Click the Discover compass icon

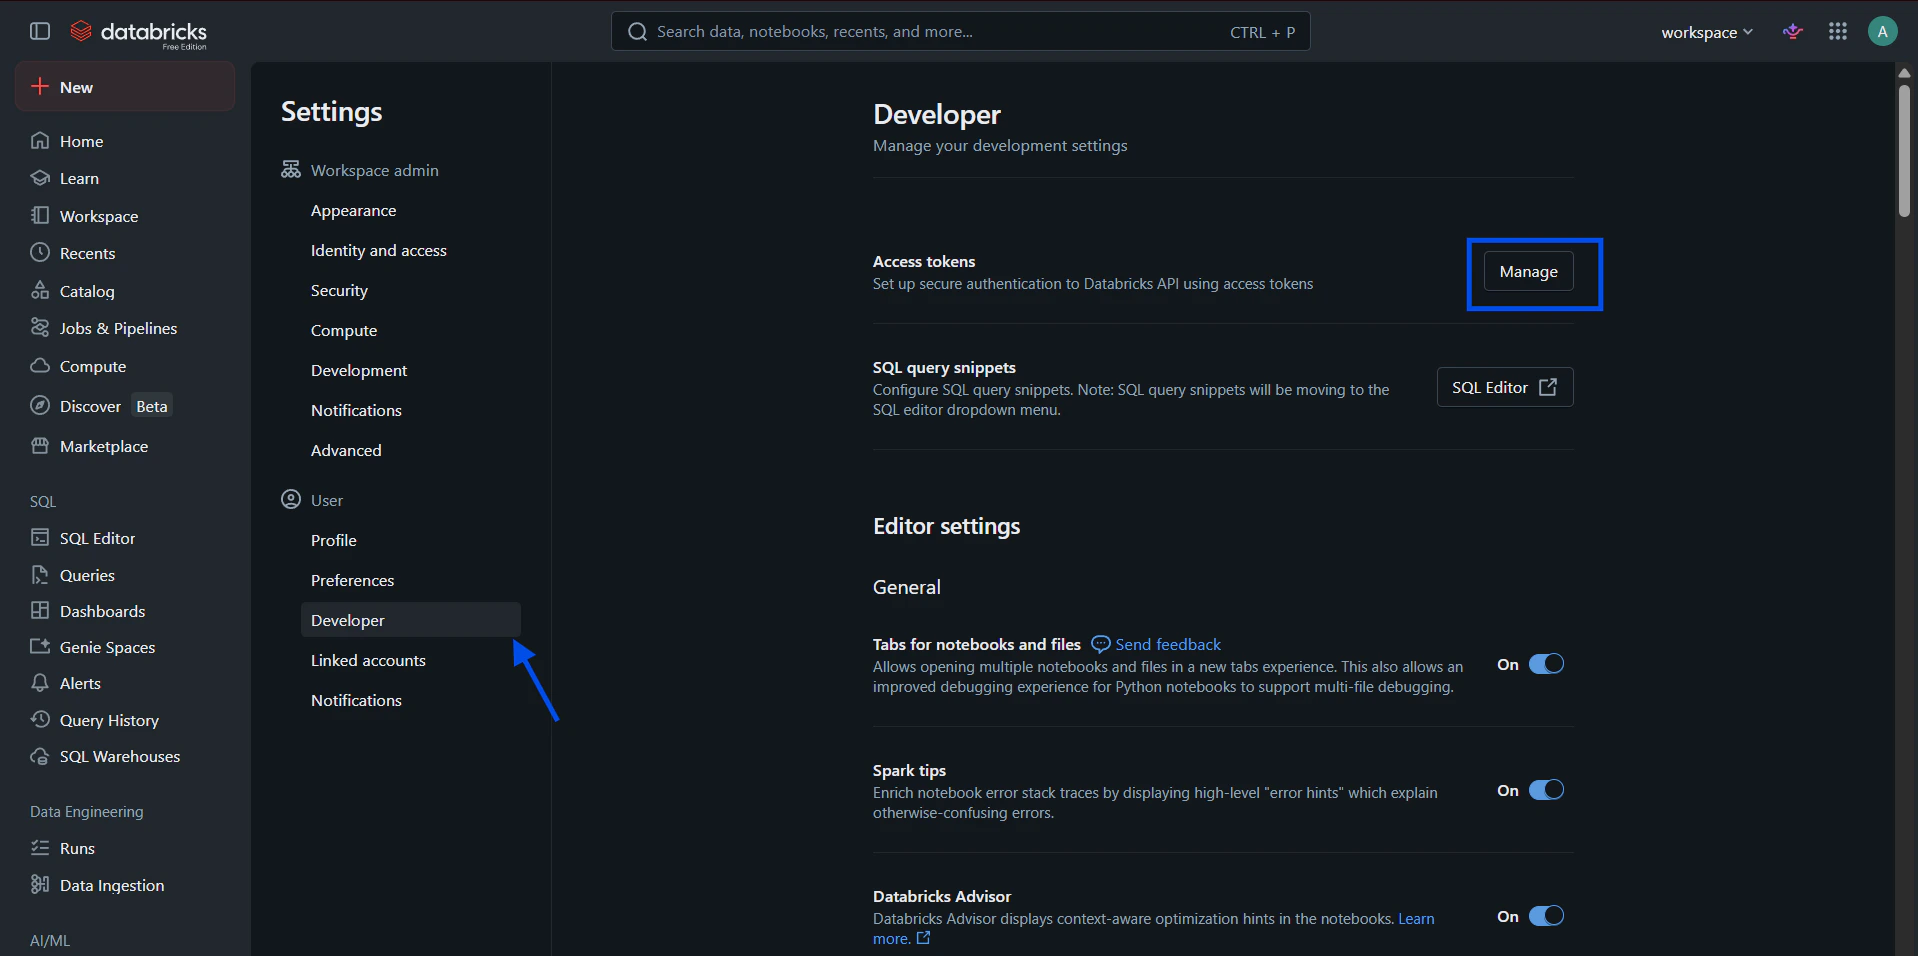(40, 406)
